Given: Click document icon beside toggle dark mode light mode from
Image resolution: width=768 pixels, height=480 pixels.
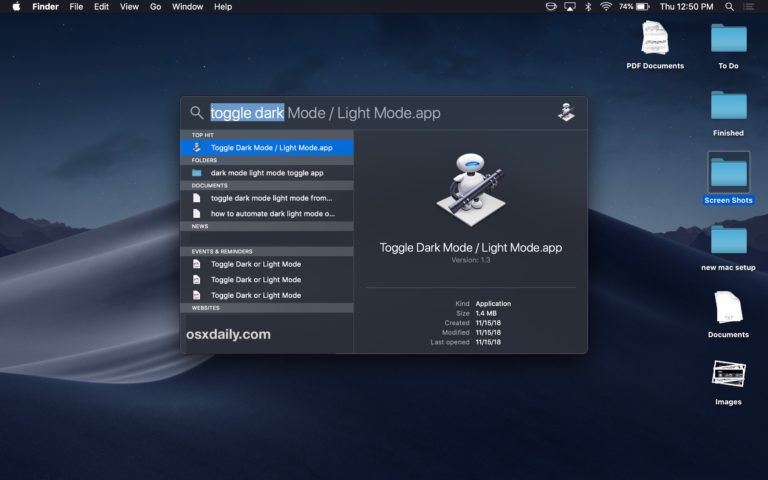Looking at the screenshot, I should click(196, 198).
